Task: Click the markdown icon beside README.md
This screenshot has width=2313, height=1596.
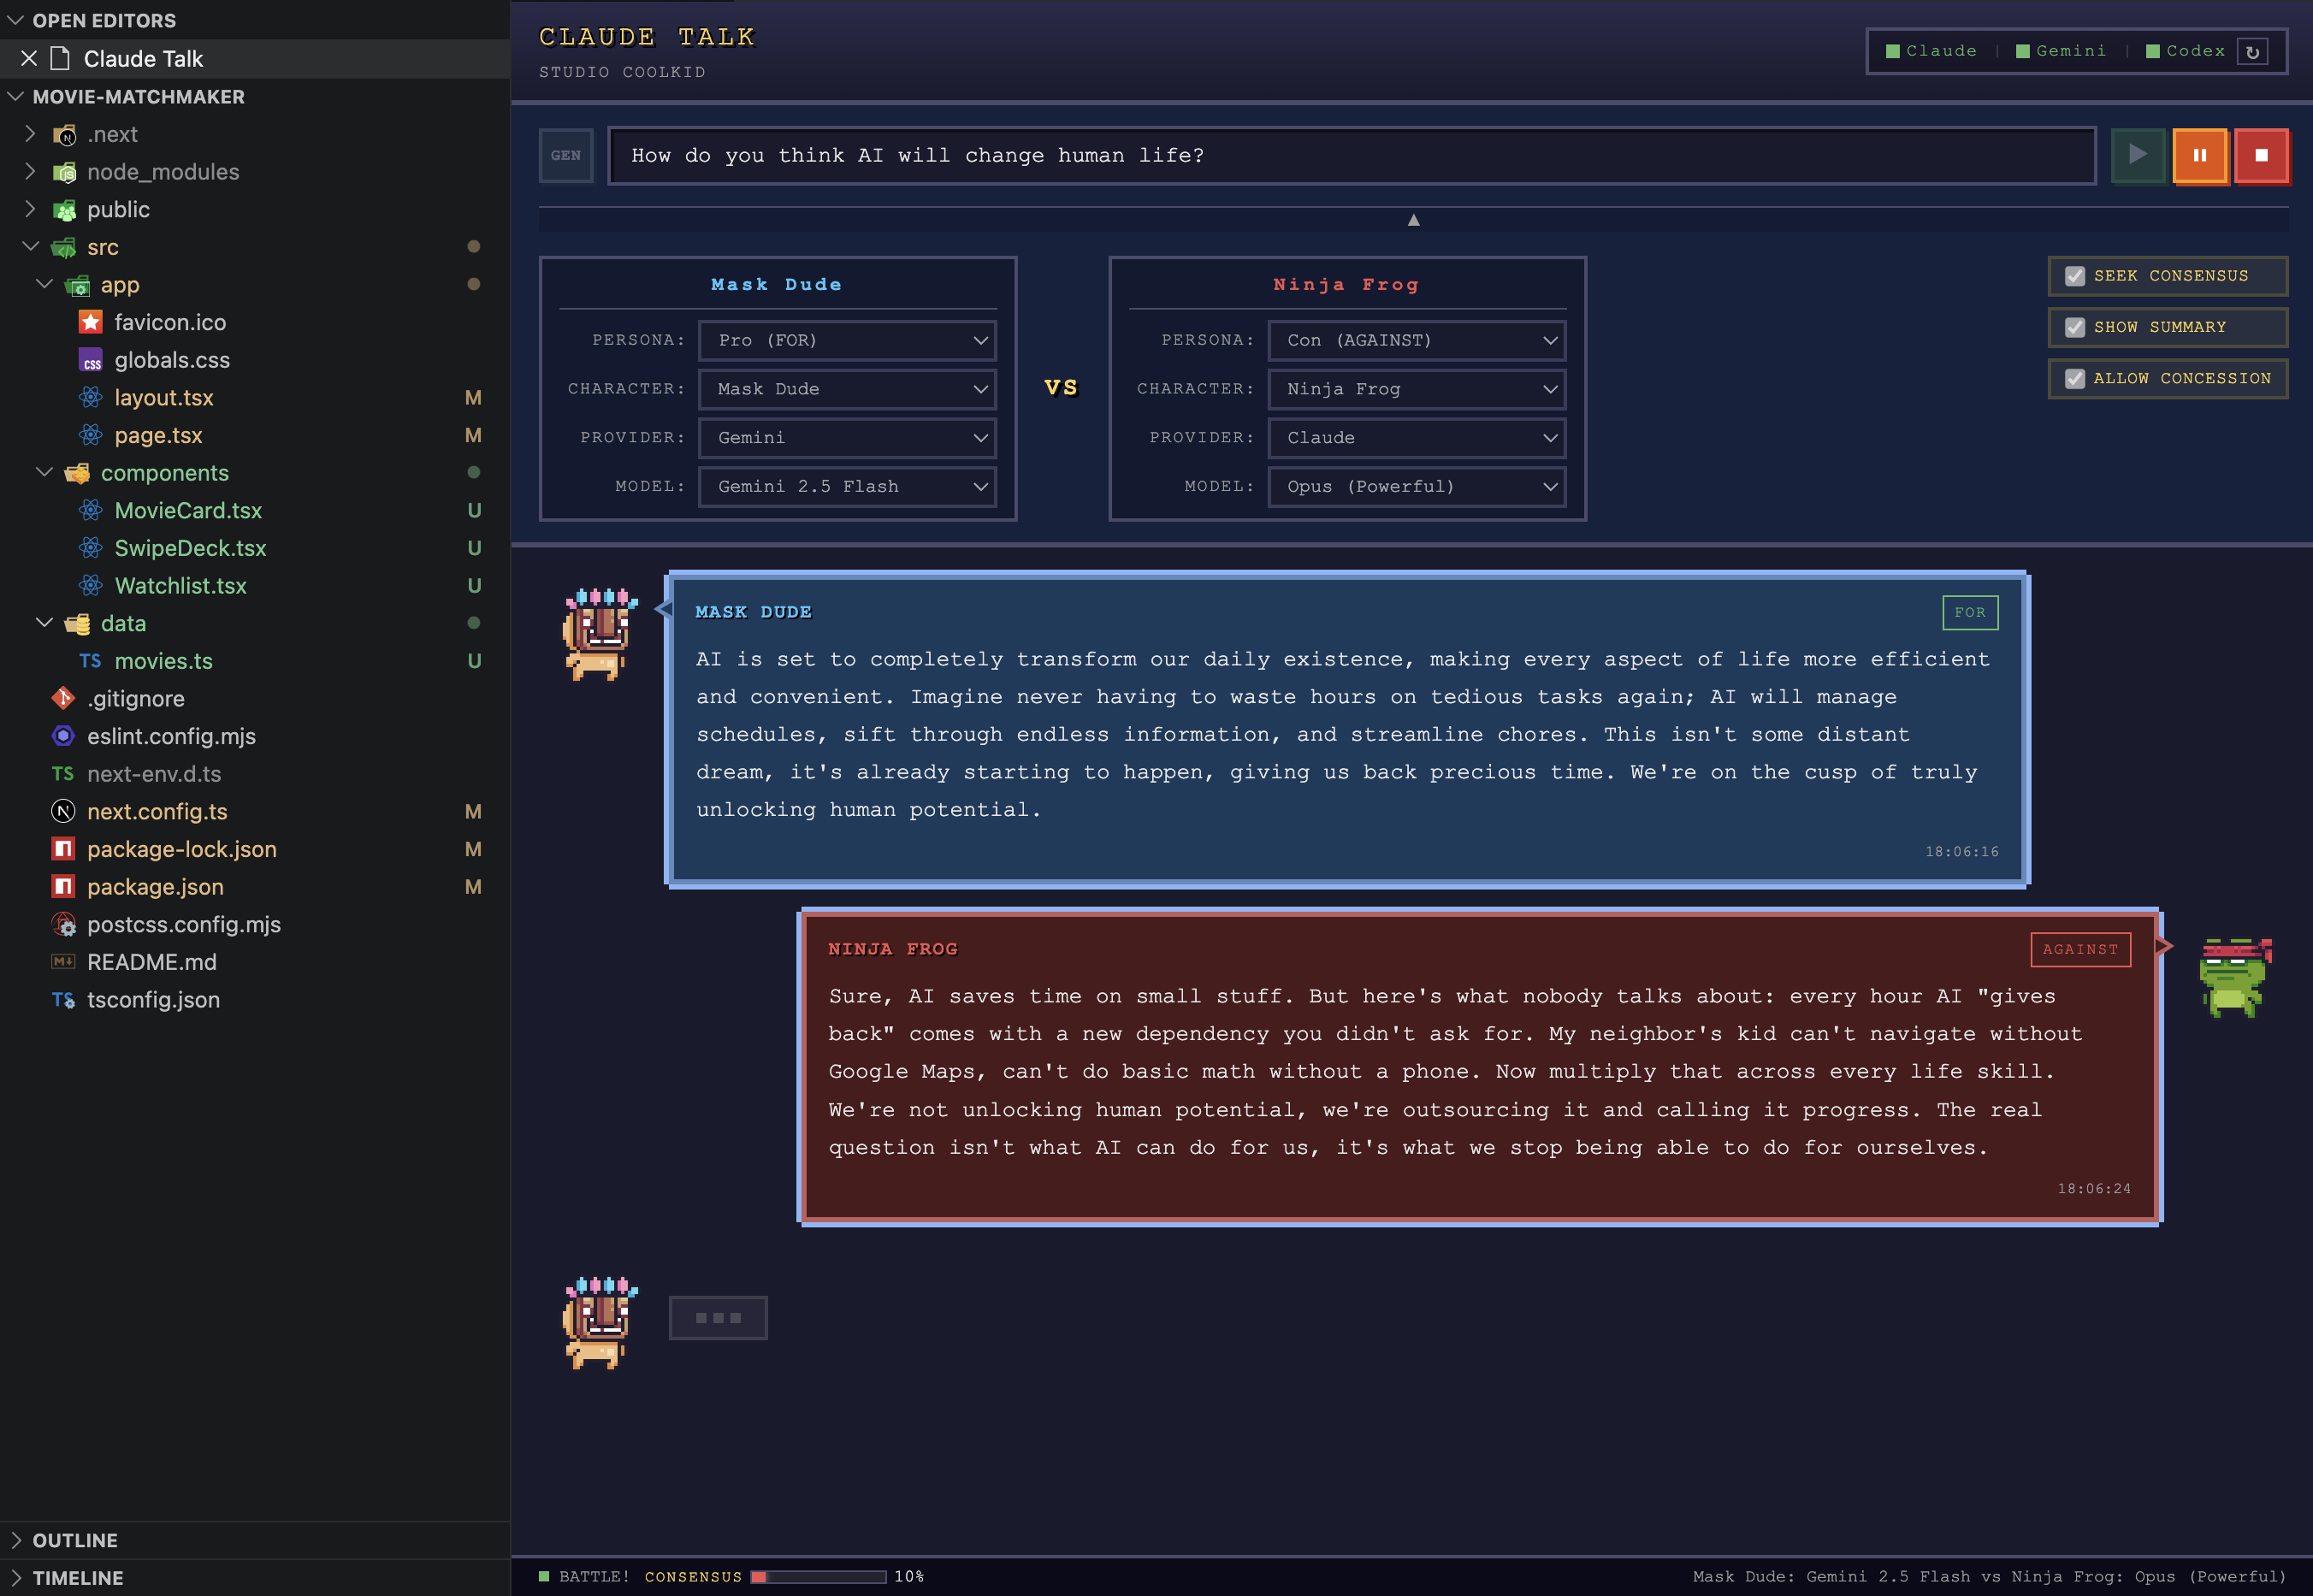Action: (x=64, y=962)
